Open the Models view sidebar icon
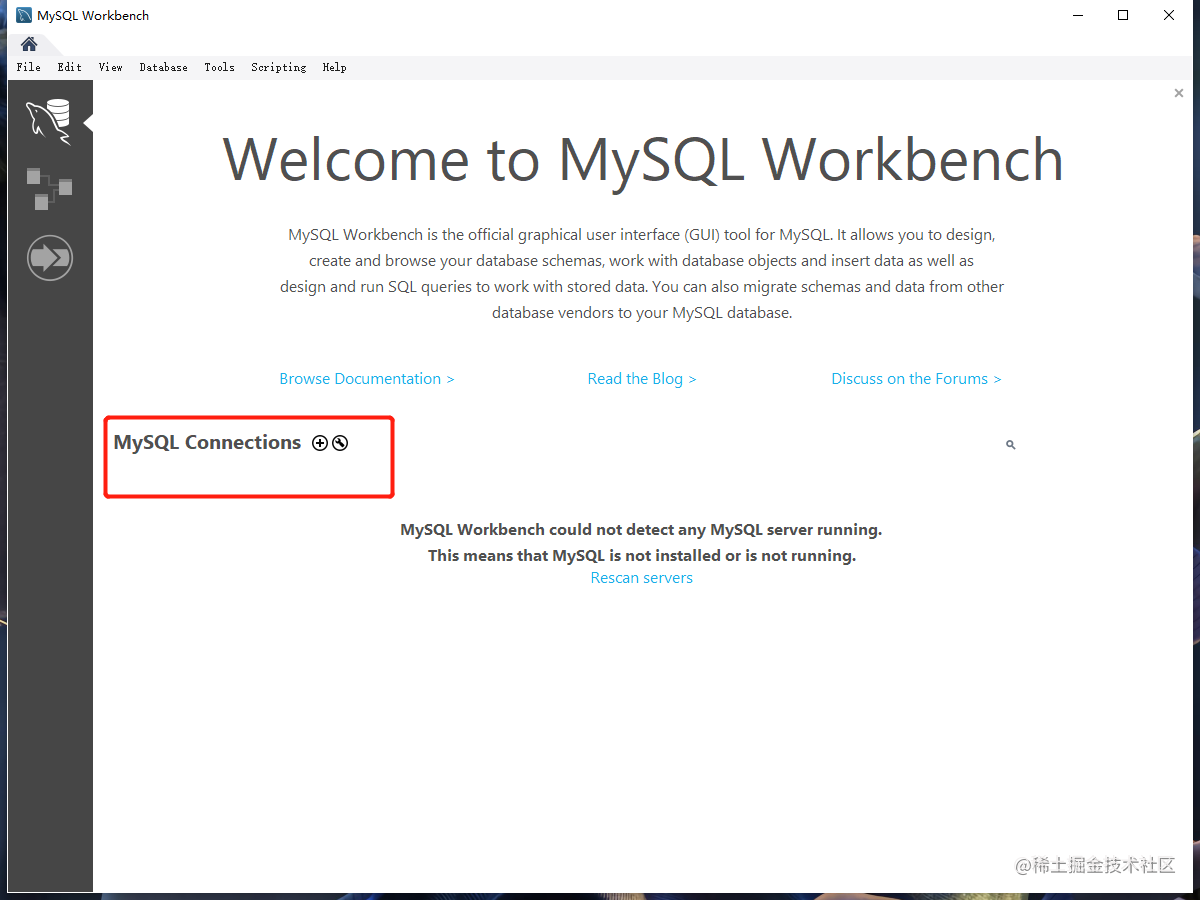The height and width of the screenshot is (900, 1200). click(49, 189)
